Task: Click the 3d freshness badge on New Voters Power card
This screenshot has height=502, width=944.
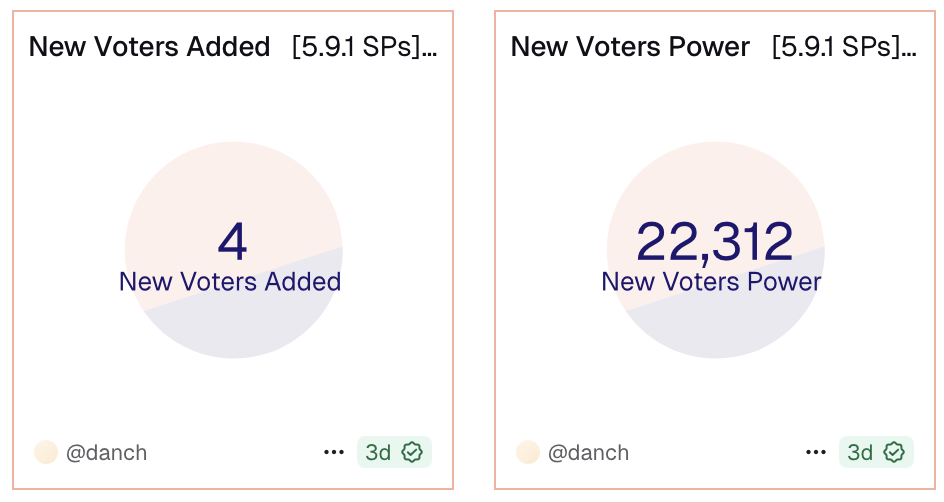Action: point(860,453)
